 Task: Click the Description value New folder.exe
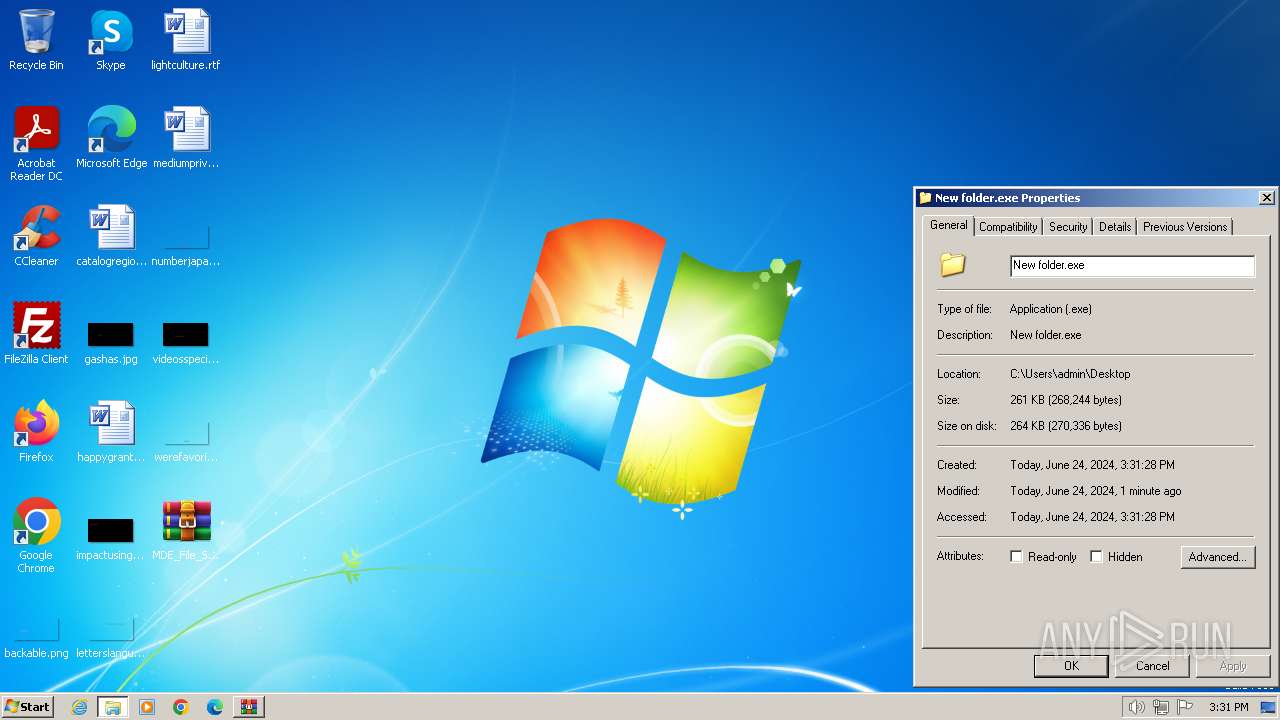(x=1046, y=335)
